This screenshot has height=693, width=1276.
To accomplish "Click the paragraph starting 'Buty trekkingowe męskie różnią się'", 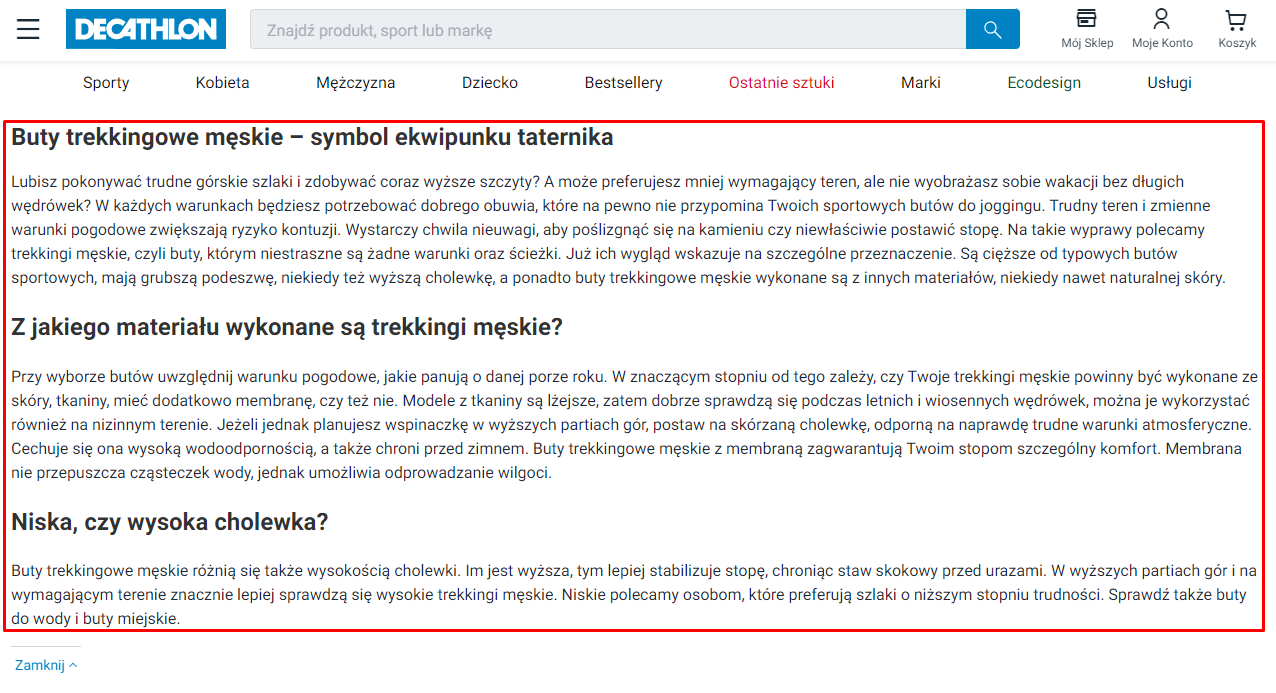I will [x=635, y=595].
